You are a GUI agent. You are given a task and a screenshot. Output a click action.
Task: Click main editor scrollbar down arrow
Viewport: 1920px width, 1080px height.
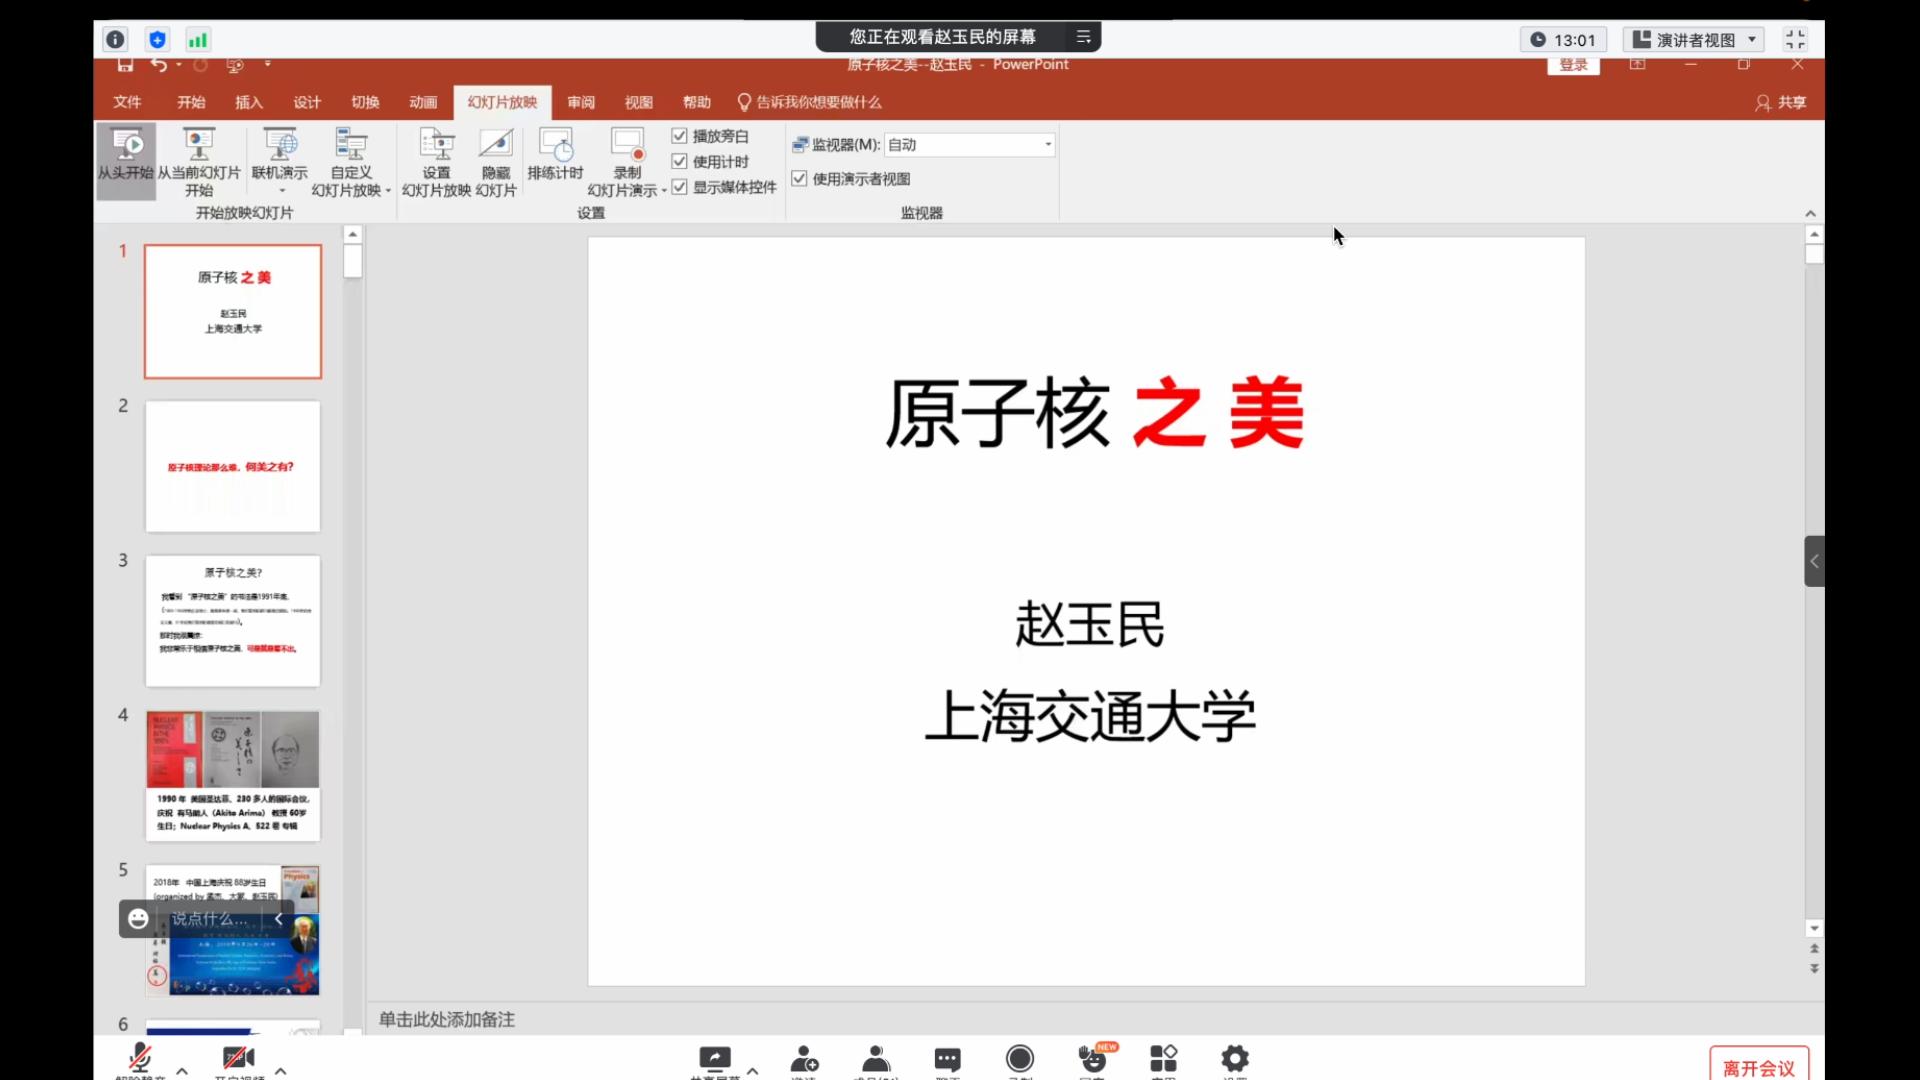[x=1814, y=928]
